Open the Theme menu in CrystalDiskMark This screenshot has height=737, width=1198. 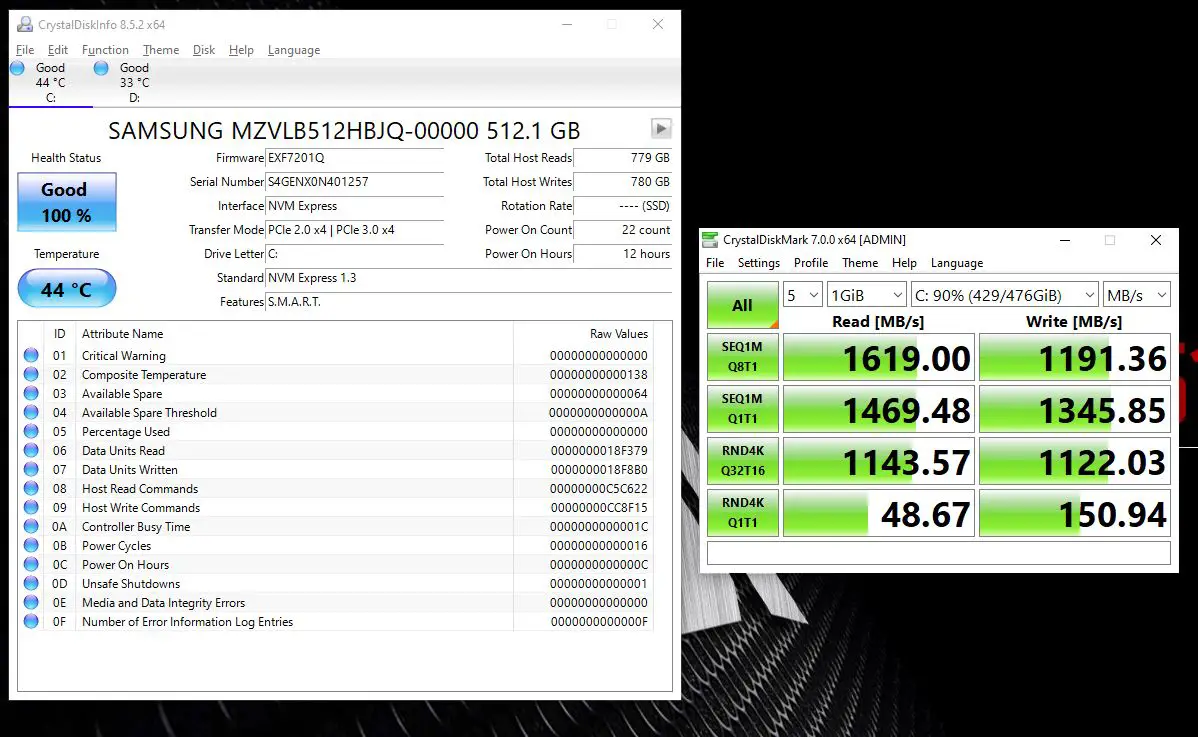pyautogui.click(x=860, y=263)
